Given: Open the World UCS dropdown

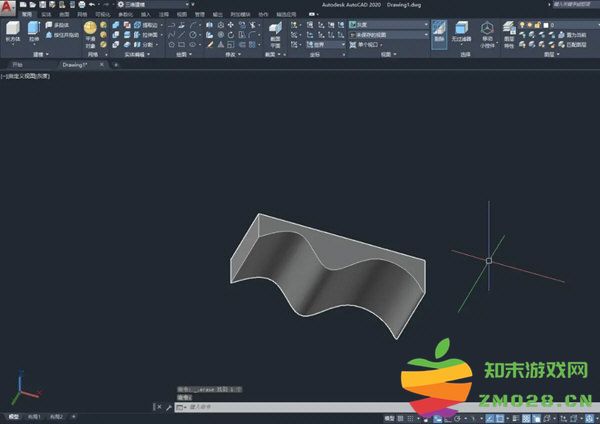Looking at the screenshot, I should [325, 45].
